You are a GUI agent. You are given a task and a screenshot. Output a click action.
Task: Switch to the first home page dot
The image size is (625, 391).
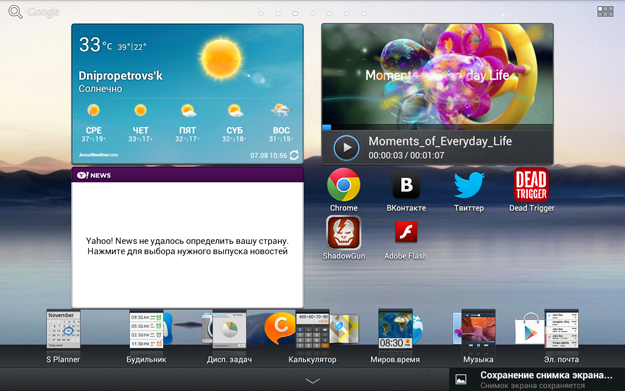[261, 14]
